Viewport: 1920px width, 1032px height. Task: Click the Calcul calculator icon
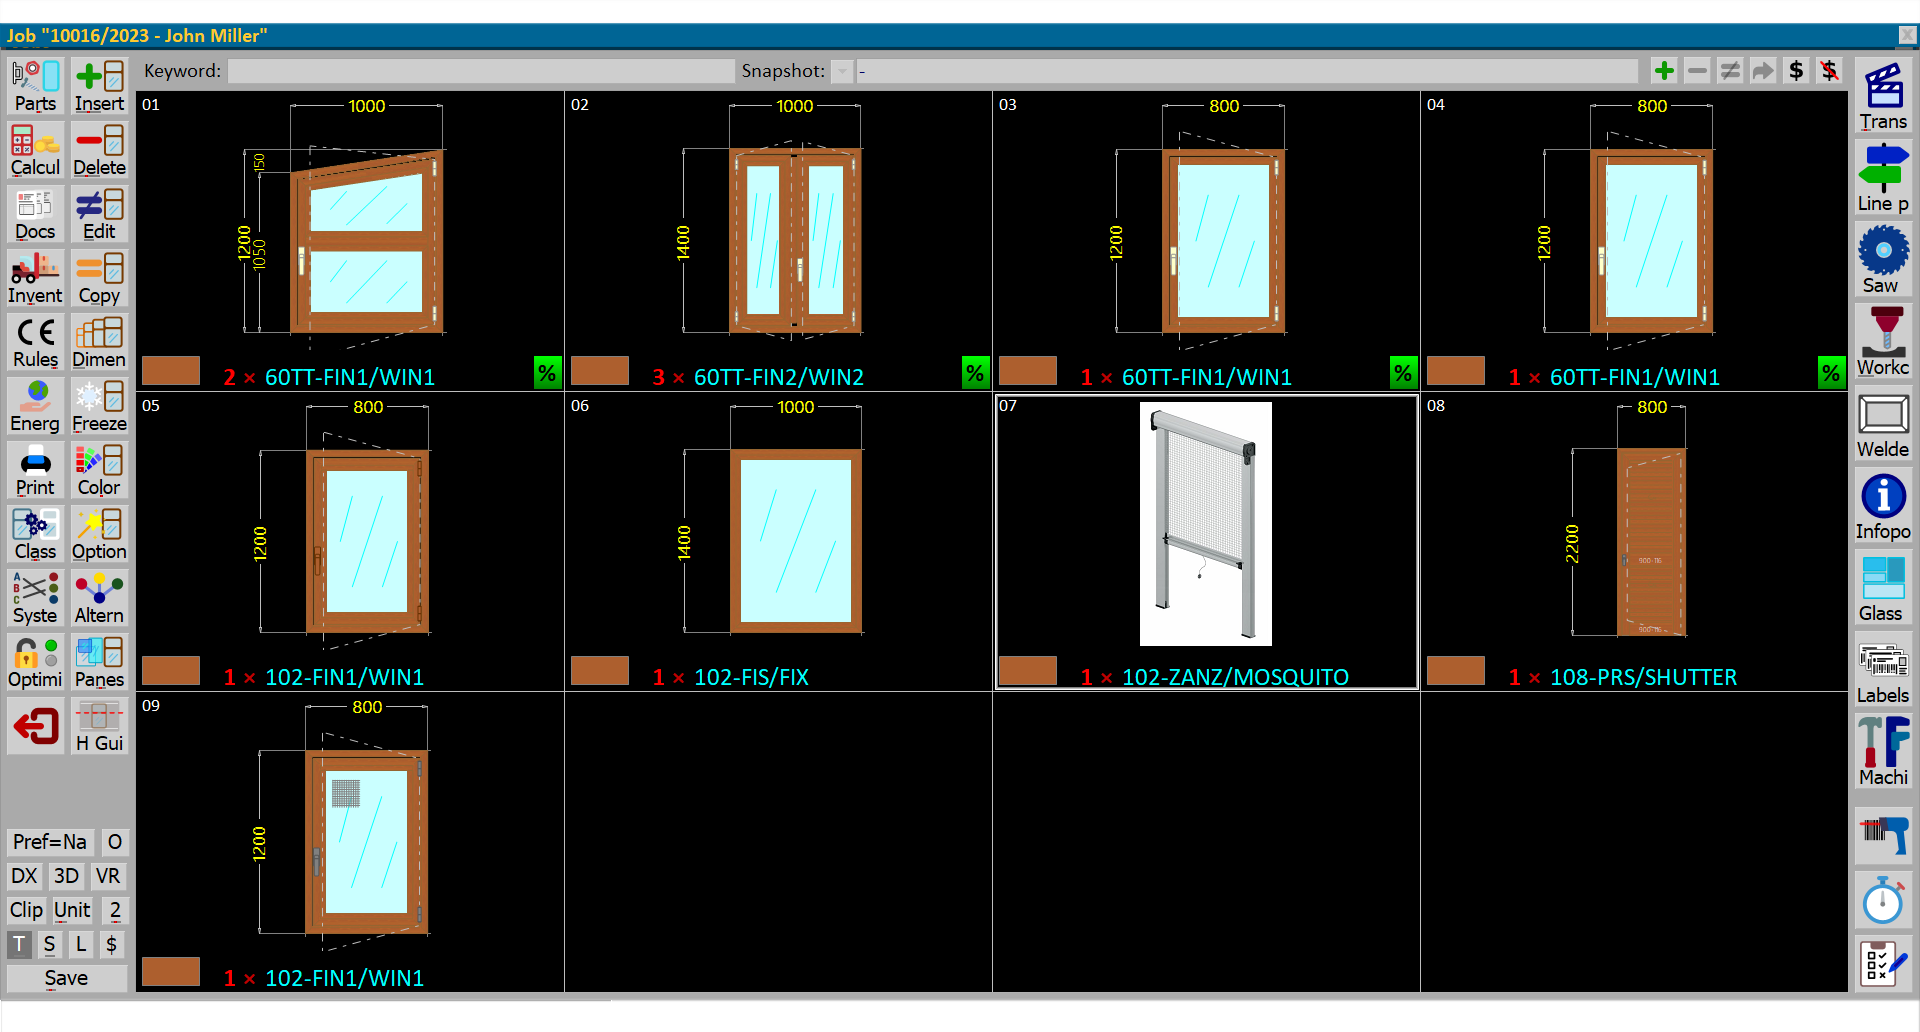[x=35, y=150]
